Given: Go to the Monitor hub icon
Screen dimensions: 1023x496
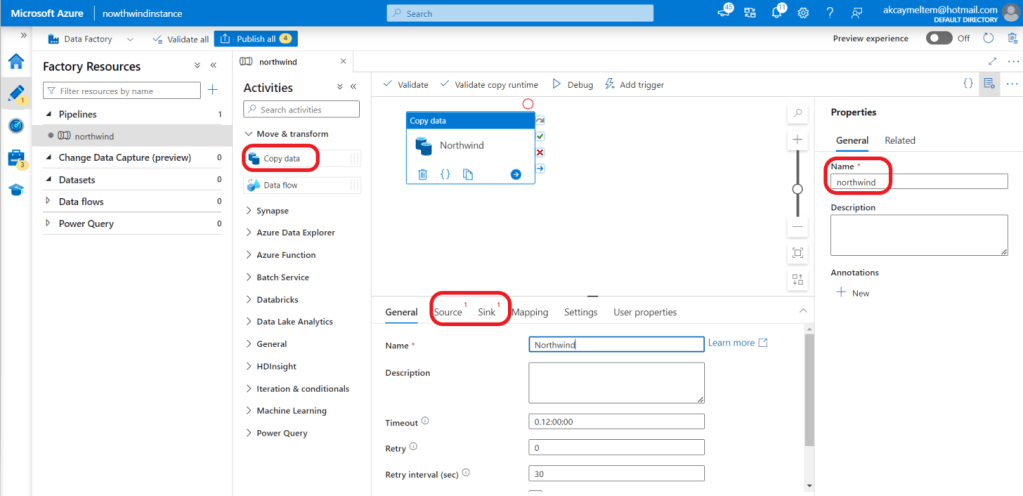Looking at the screenshot, I should click(16, 125).
